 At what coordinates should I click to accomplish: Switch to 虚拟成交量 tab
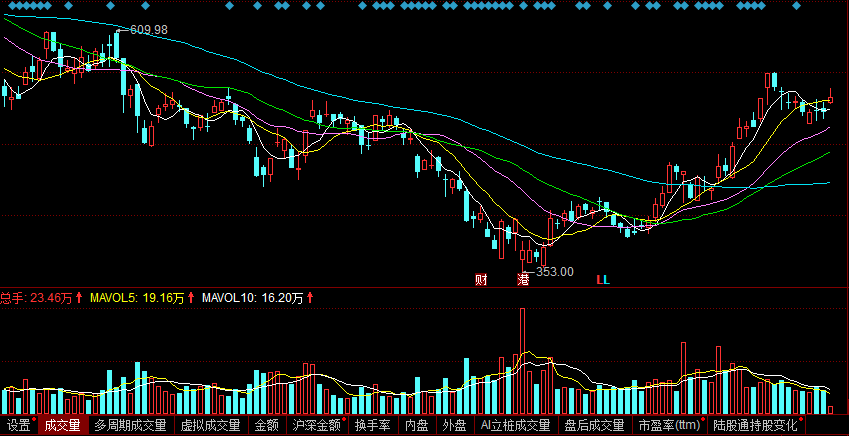pyautogui.click(x=211, y=425)
